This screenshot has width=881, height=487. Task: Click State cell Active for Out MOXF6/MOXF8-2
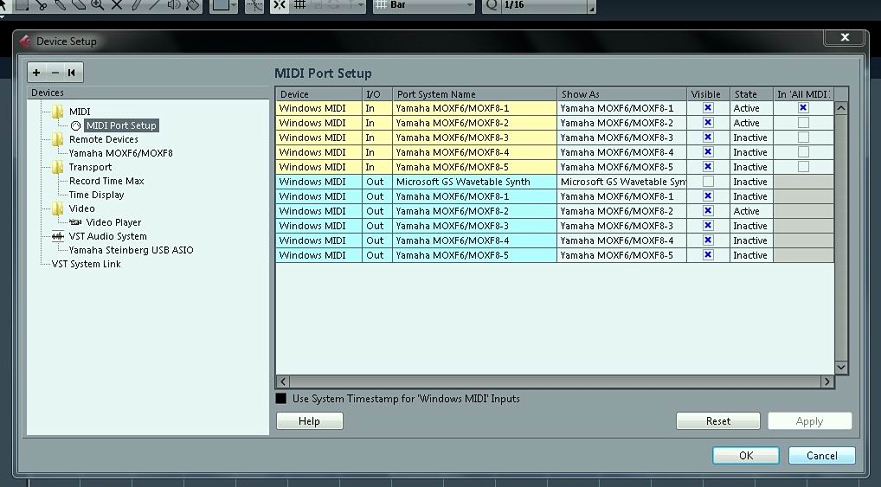[751, 211]
